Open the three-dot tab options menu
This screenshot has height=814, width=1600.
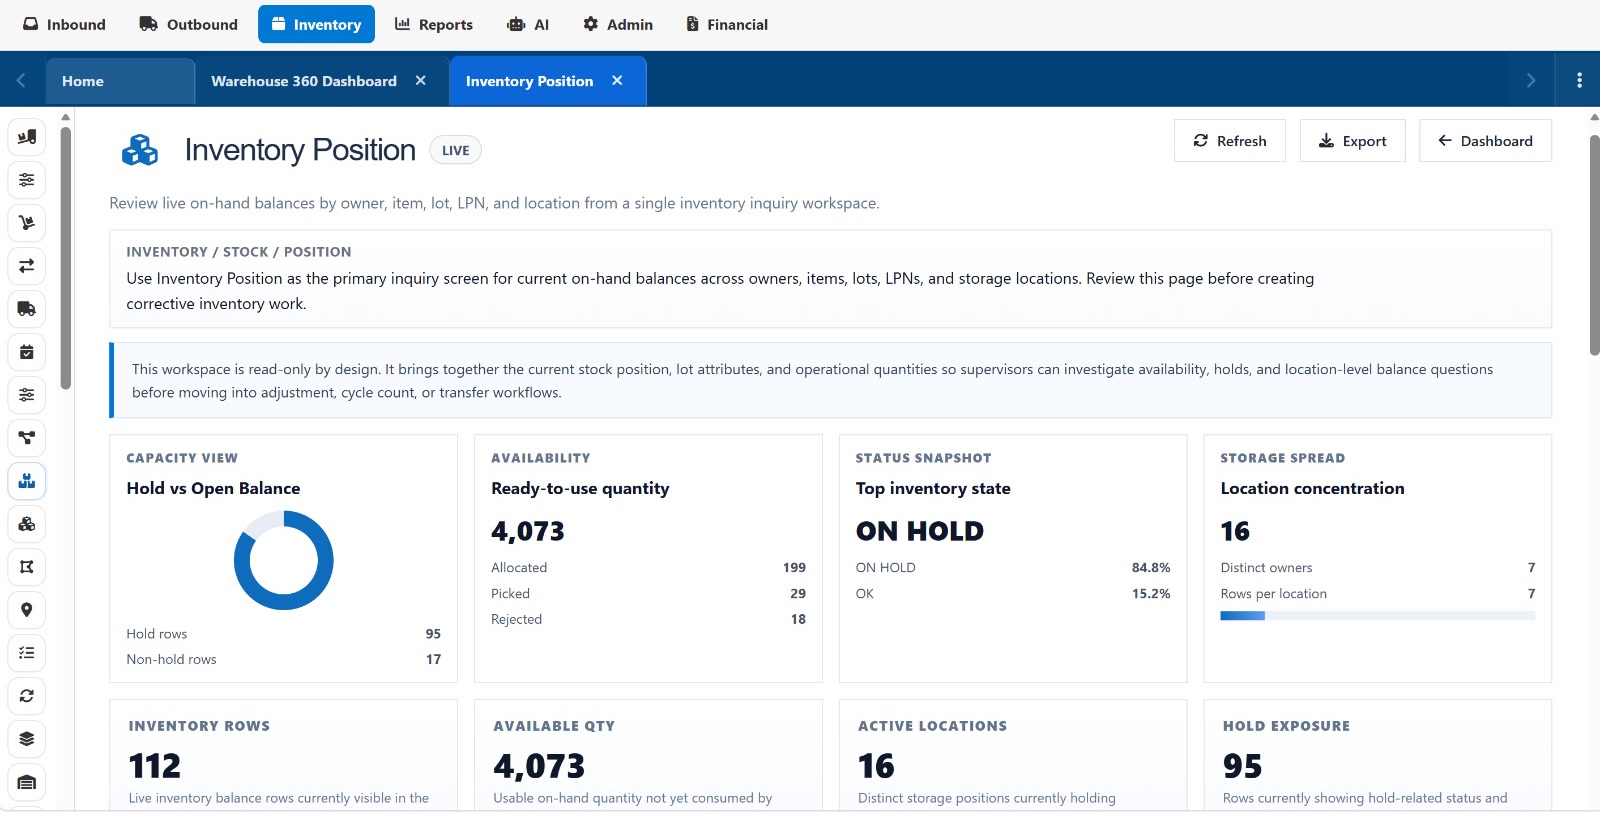(x=1579, y=81)
